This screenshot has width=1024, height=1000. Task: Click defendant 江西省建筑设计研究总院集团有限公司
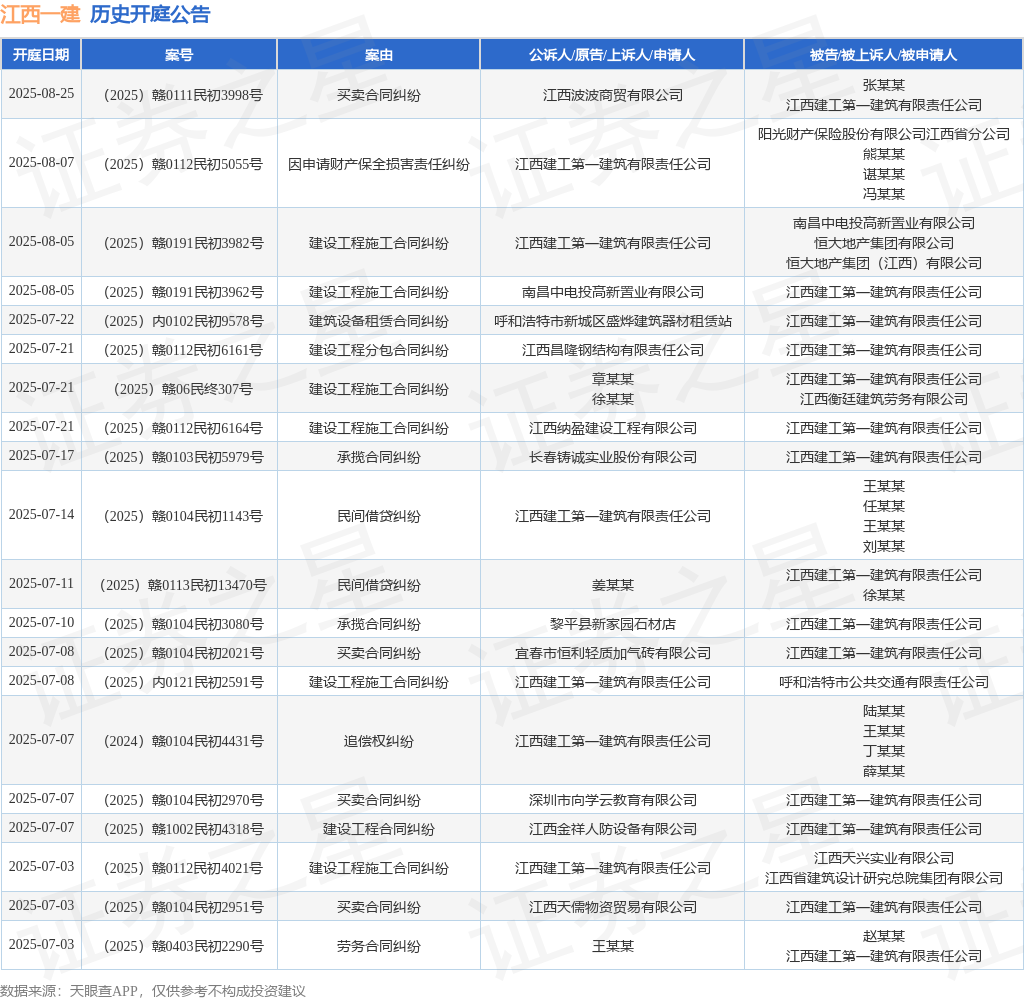click(x=884, y=879)
